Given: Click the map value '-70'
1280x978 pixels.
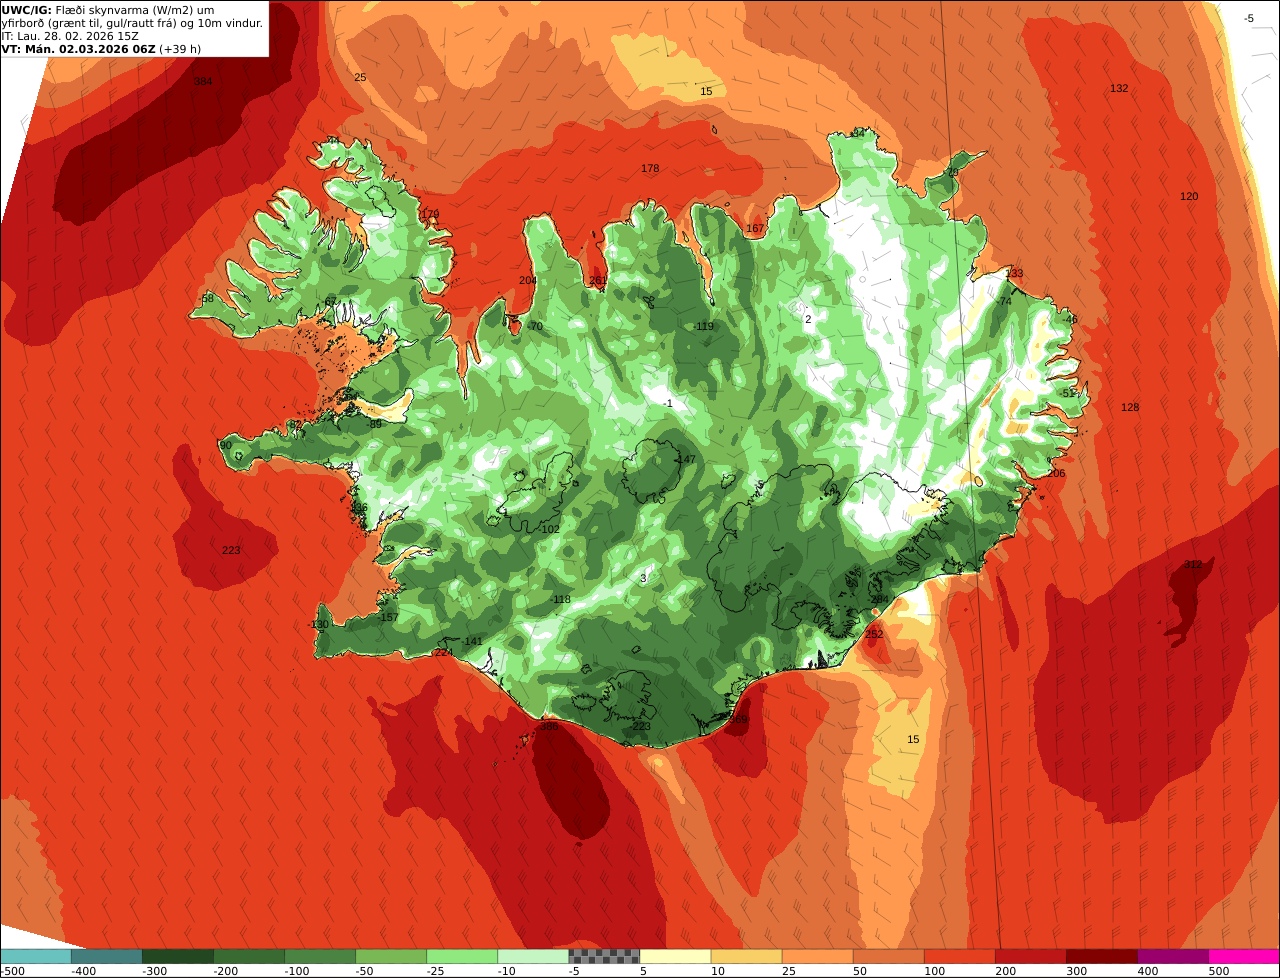Looking at the screenshot, I should [534, 326].
